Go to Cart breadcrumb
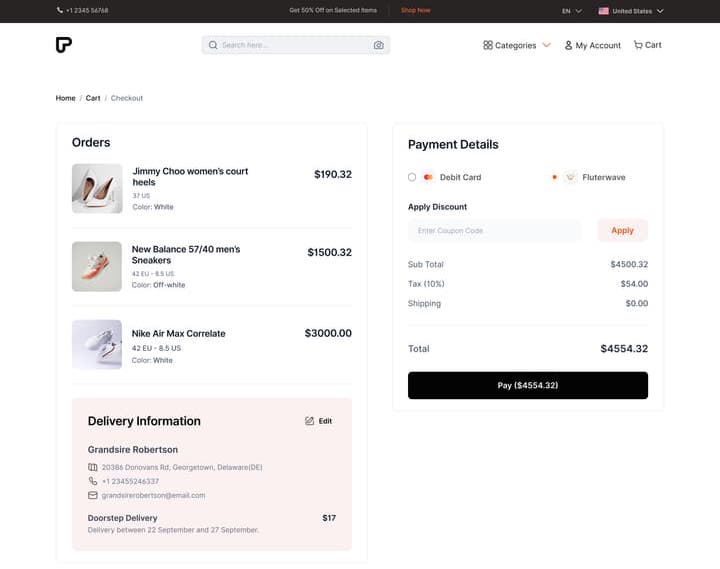The width and height of the screenshot is (720, 569). coord(93,98)
